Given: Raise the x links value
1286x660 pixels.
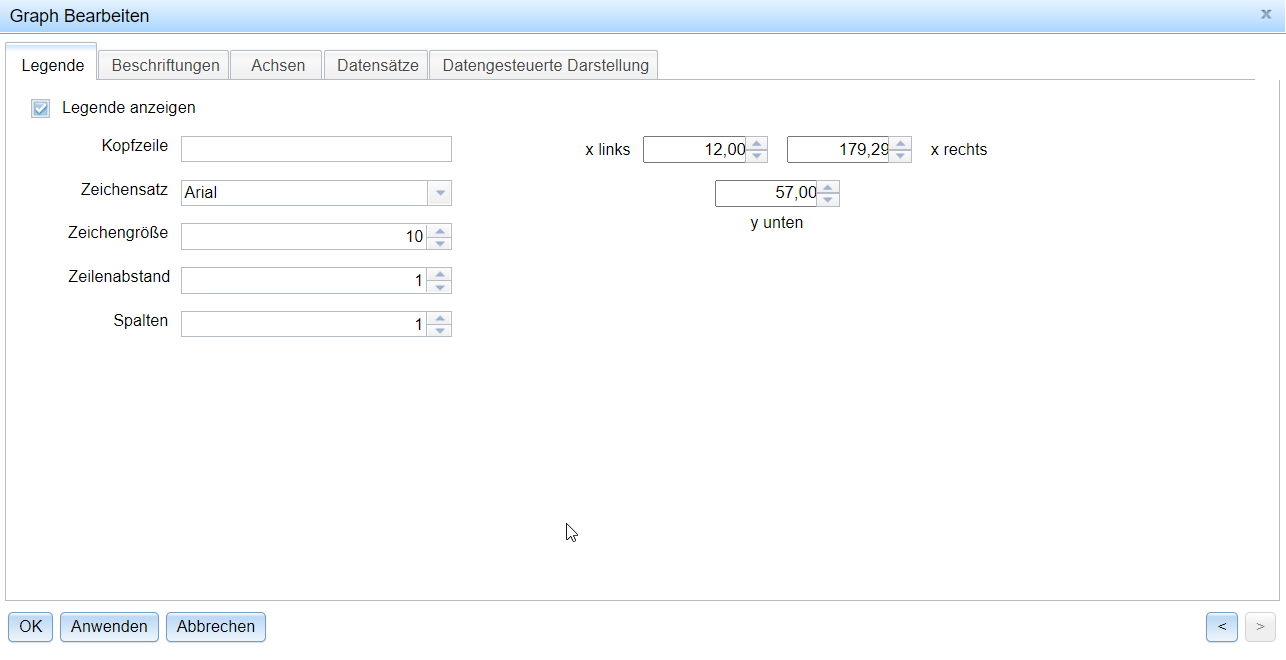Looking at the screenshot, I should click(757, 143).
